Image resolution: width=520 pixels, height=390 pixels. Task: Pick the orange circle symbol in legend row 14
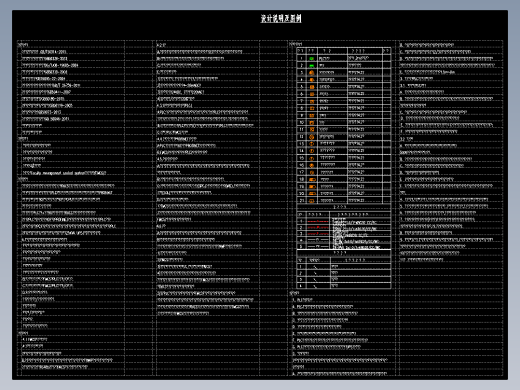pos(312,151)
